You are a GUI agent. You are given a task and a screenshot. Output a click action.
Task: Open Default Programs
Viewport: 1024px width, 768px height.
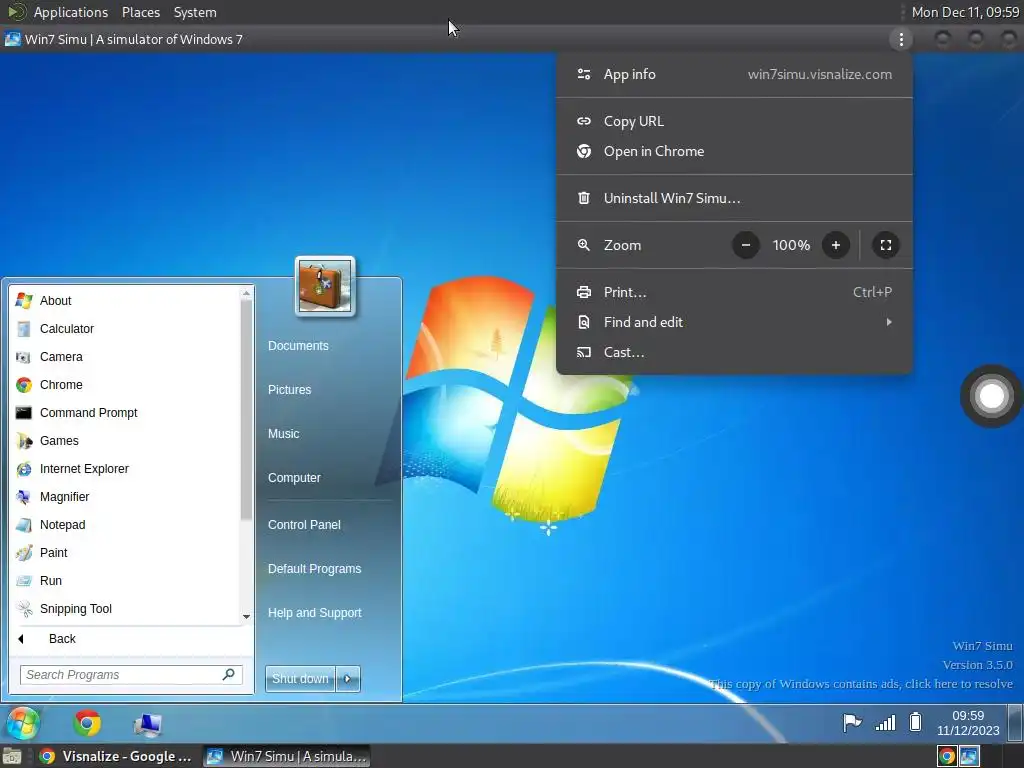coord(314,569)
